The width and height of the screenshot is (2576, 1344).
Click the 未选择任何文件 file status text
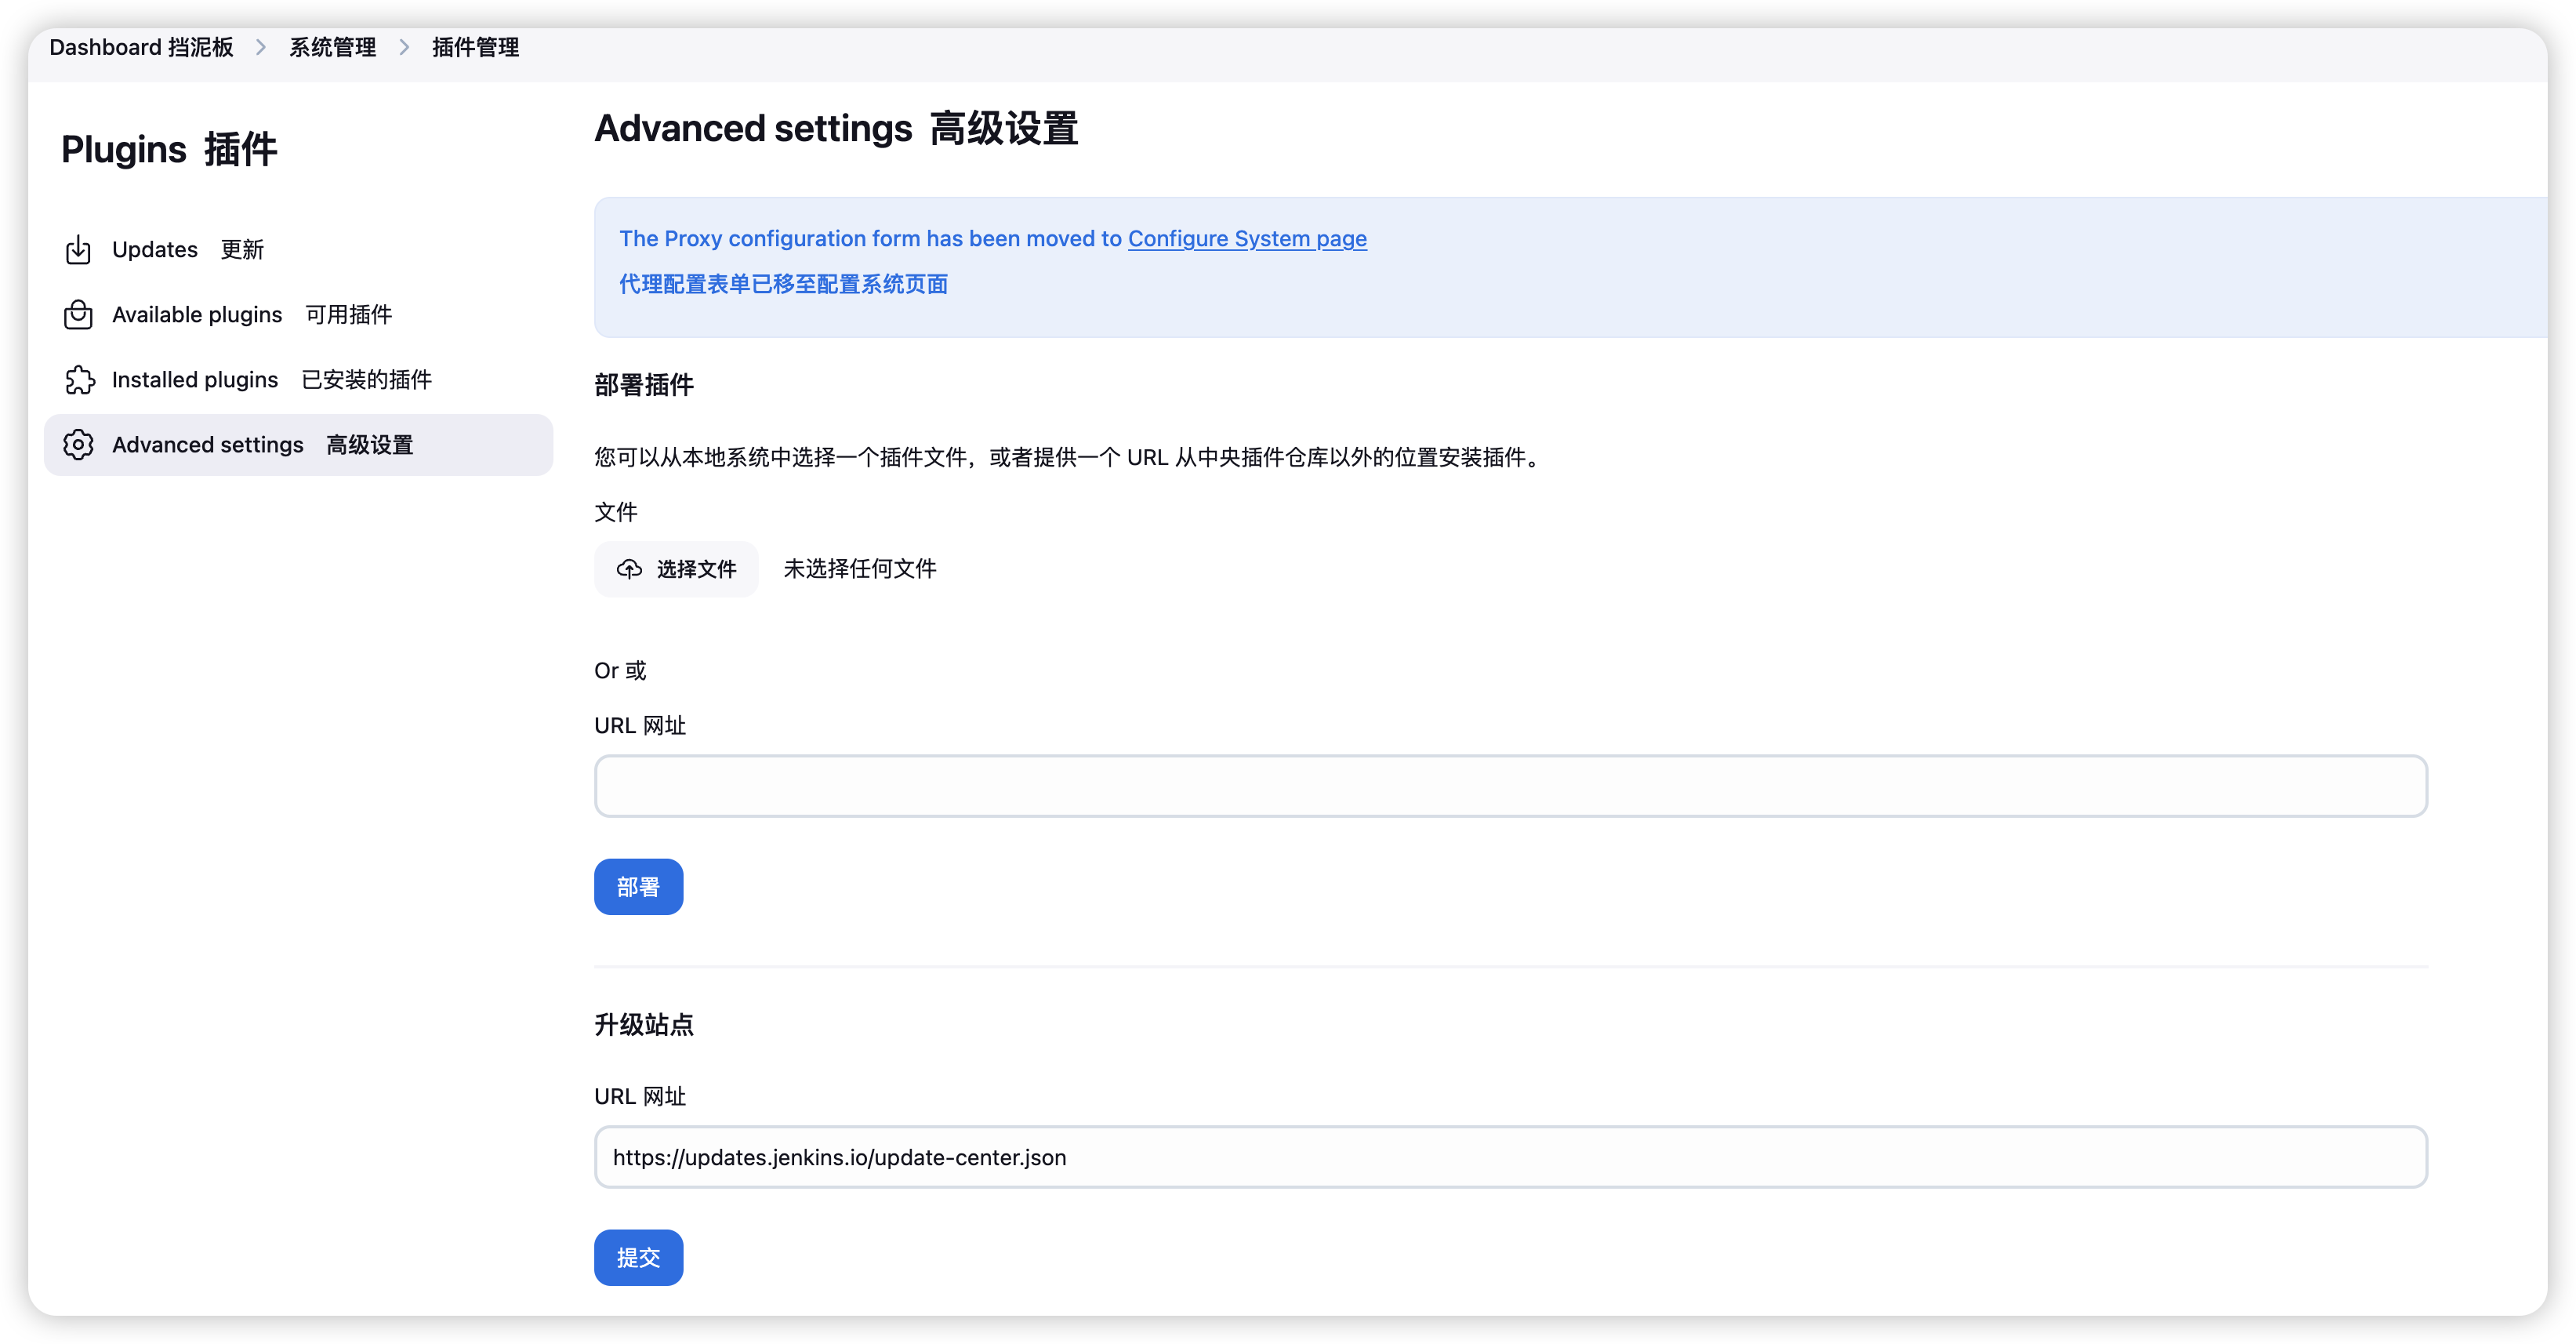(860, 569)
